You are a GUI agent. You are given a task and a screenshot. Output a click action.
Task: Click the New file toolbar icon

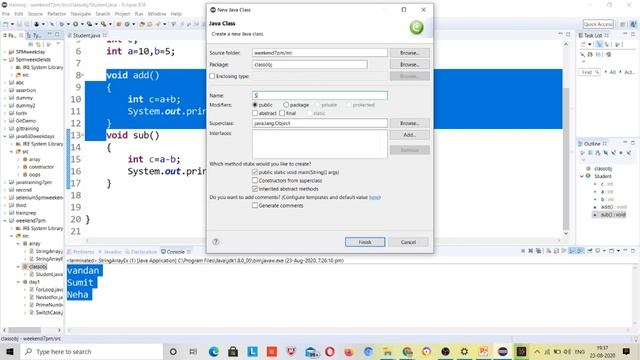(x=6, y=24)
